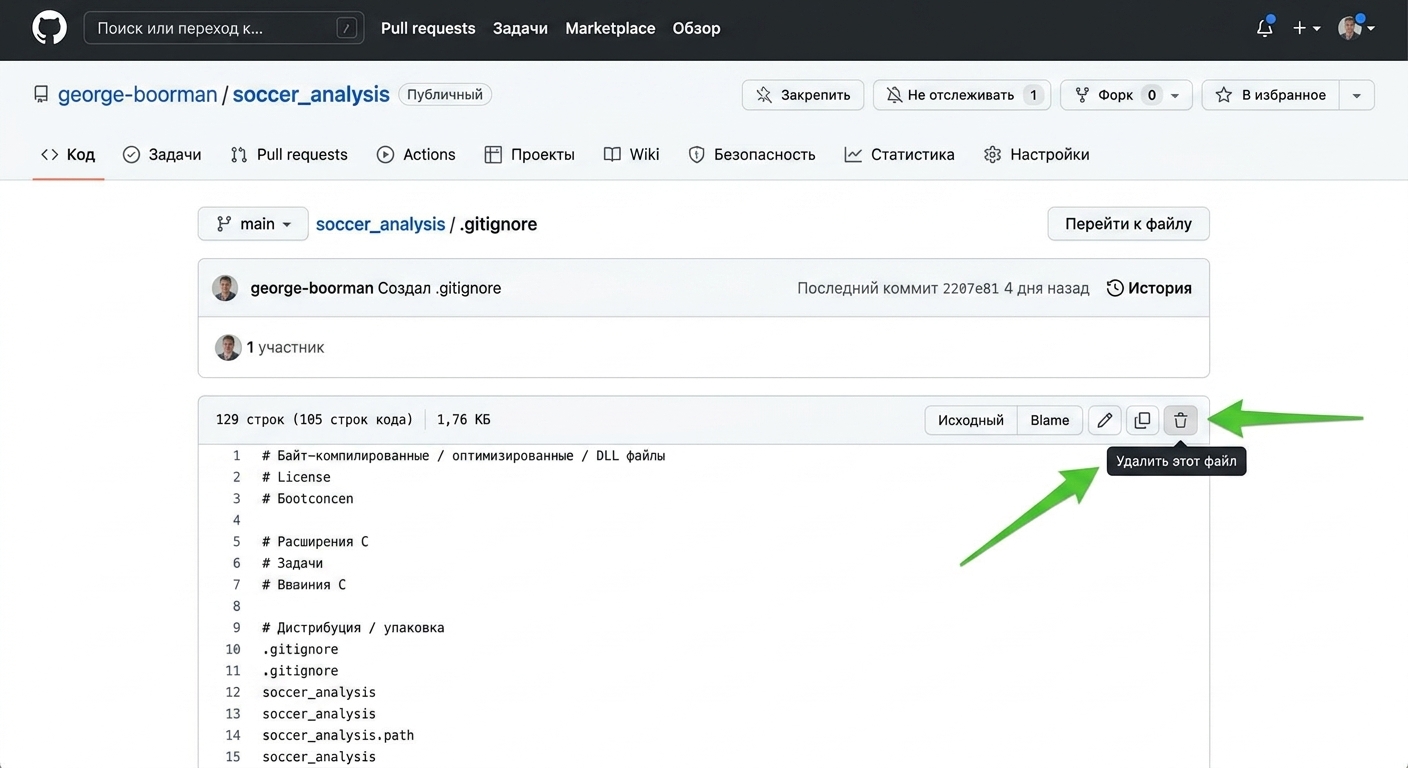Click the Публичный visibility badge
Image resolution: width=1408 pixels, height=768 pixels.
[x=445, y=95]
